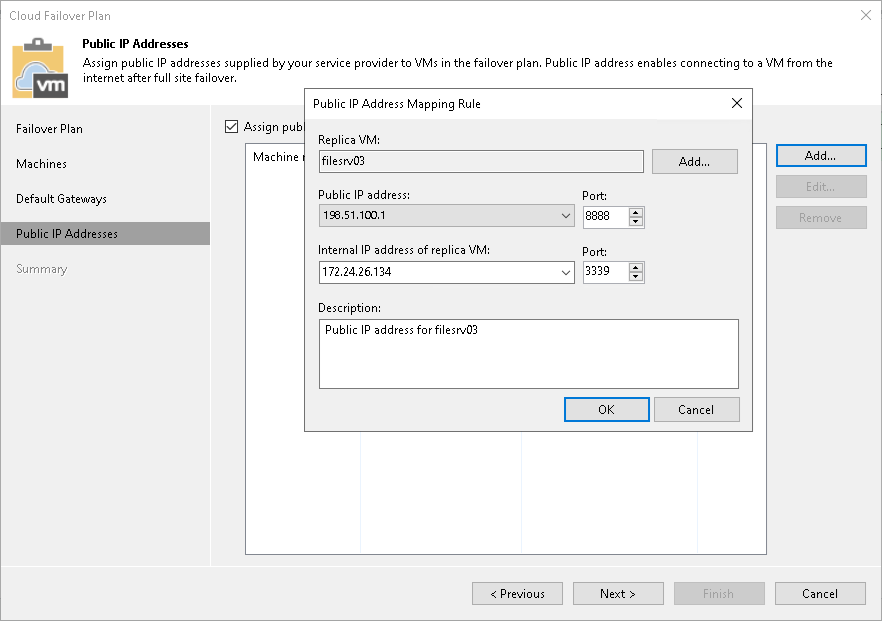This screenshot has height=621, width=882.
Task: Edit the Description text for filesrv03
Action: tap(527, 353)
